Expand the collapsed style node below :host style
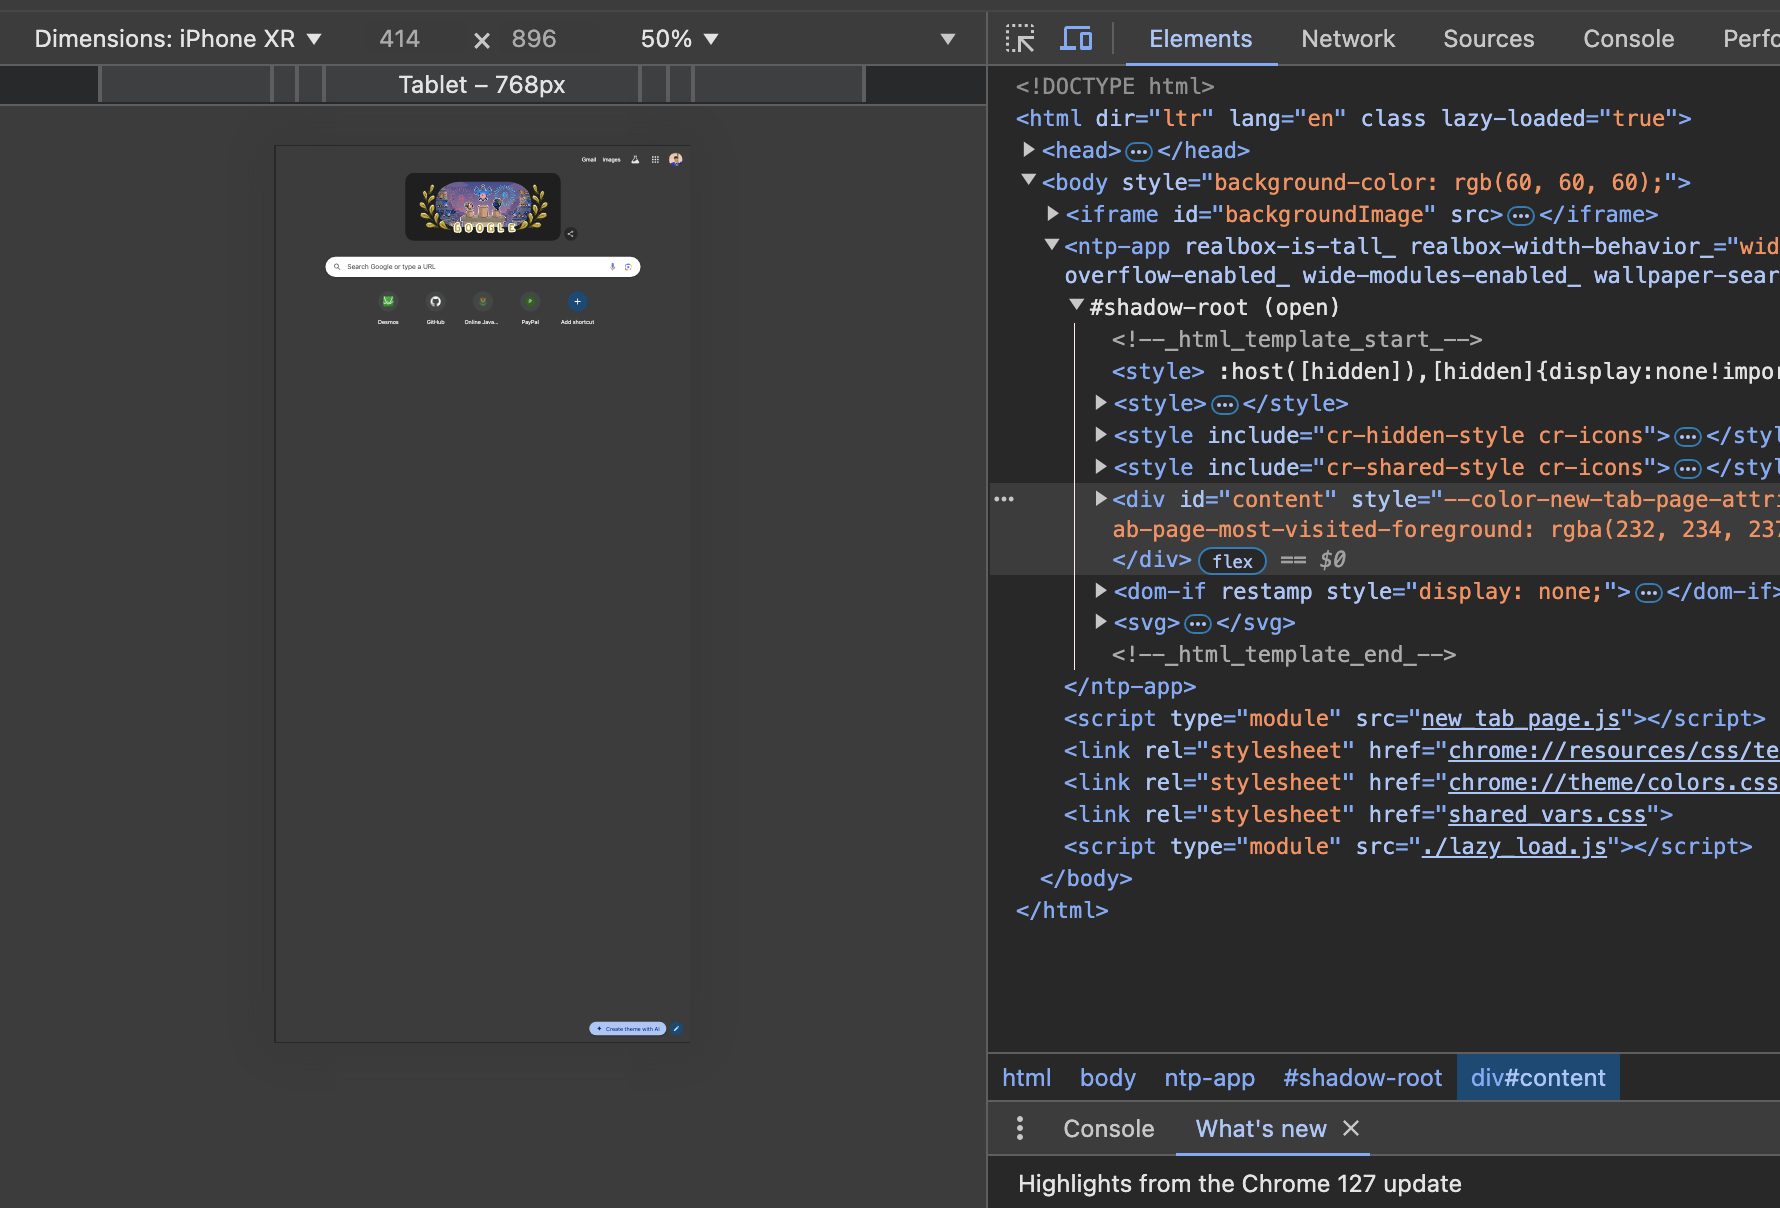 click(x=1101, y=403)
